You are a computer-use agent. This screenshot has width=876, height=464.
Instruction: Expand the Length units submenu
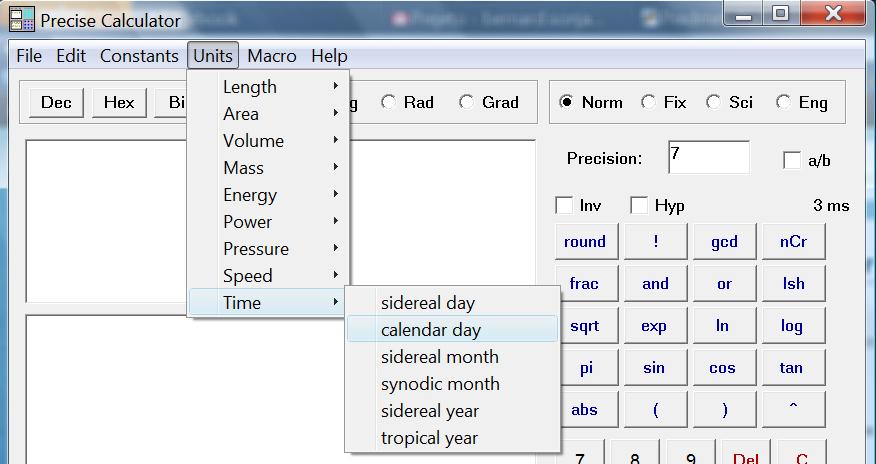(268, 87)
